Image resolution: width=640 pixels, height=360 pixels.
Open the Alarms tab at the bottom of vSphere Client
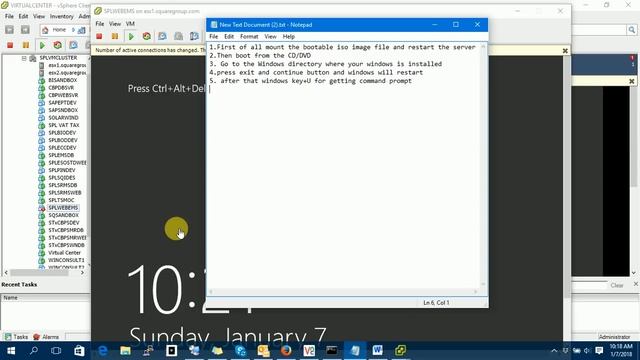click(x=46, y=337)
